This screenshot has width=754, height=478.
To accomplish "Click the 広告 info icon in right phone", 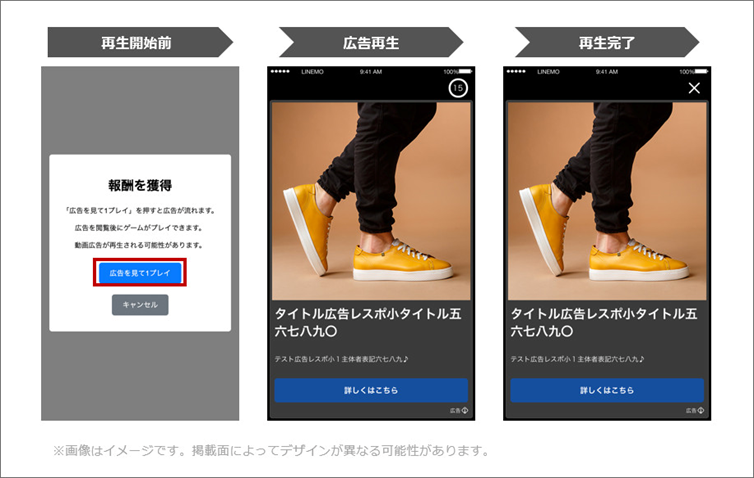I will (x=701, y=411).
